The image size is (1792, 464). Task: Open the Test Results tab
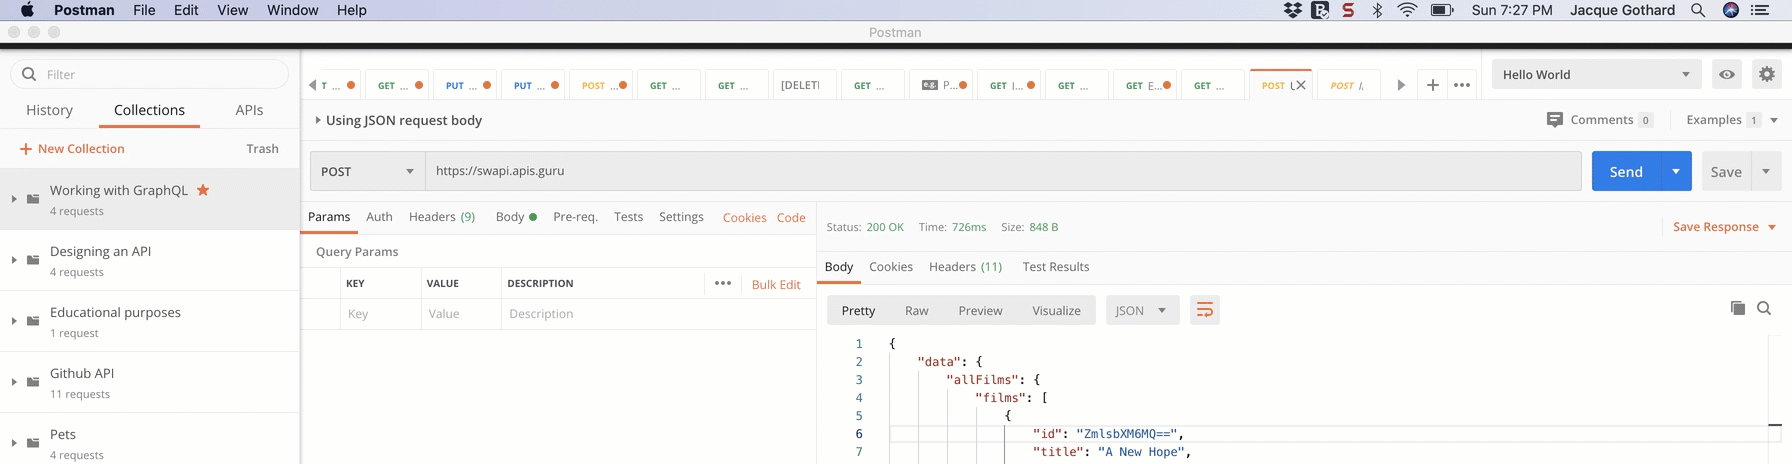tap(1056, 266)
